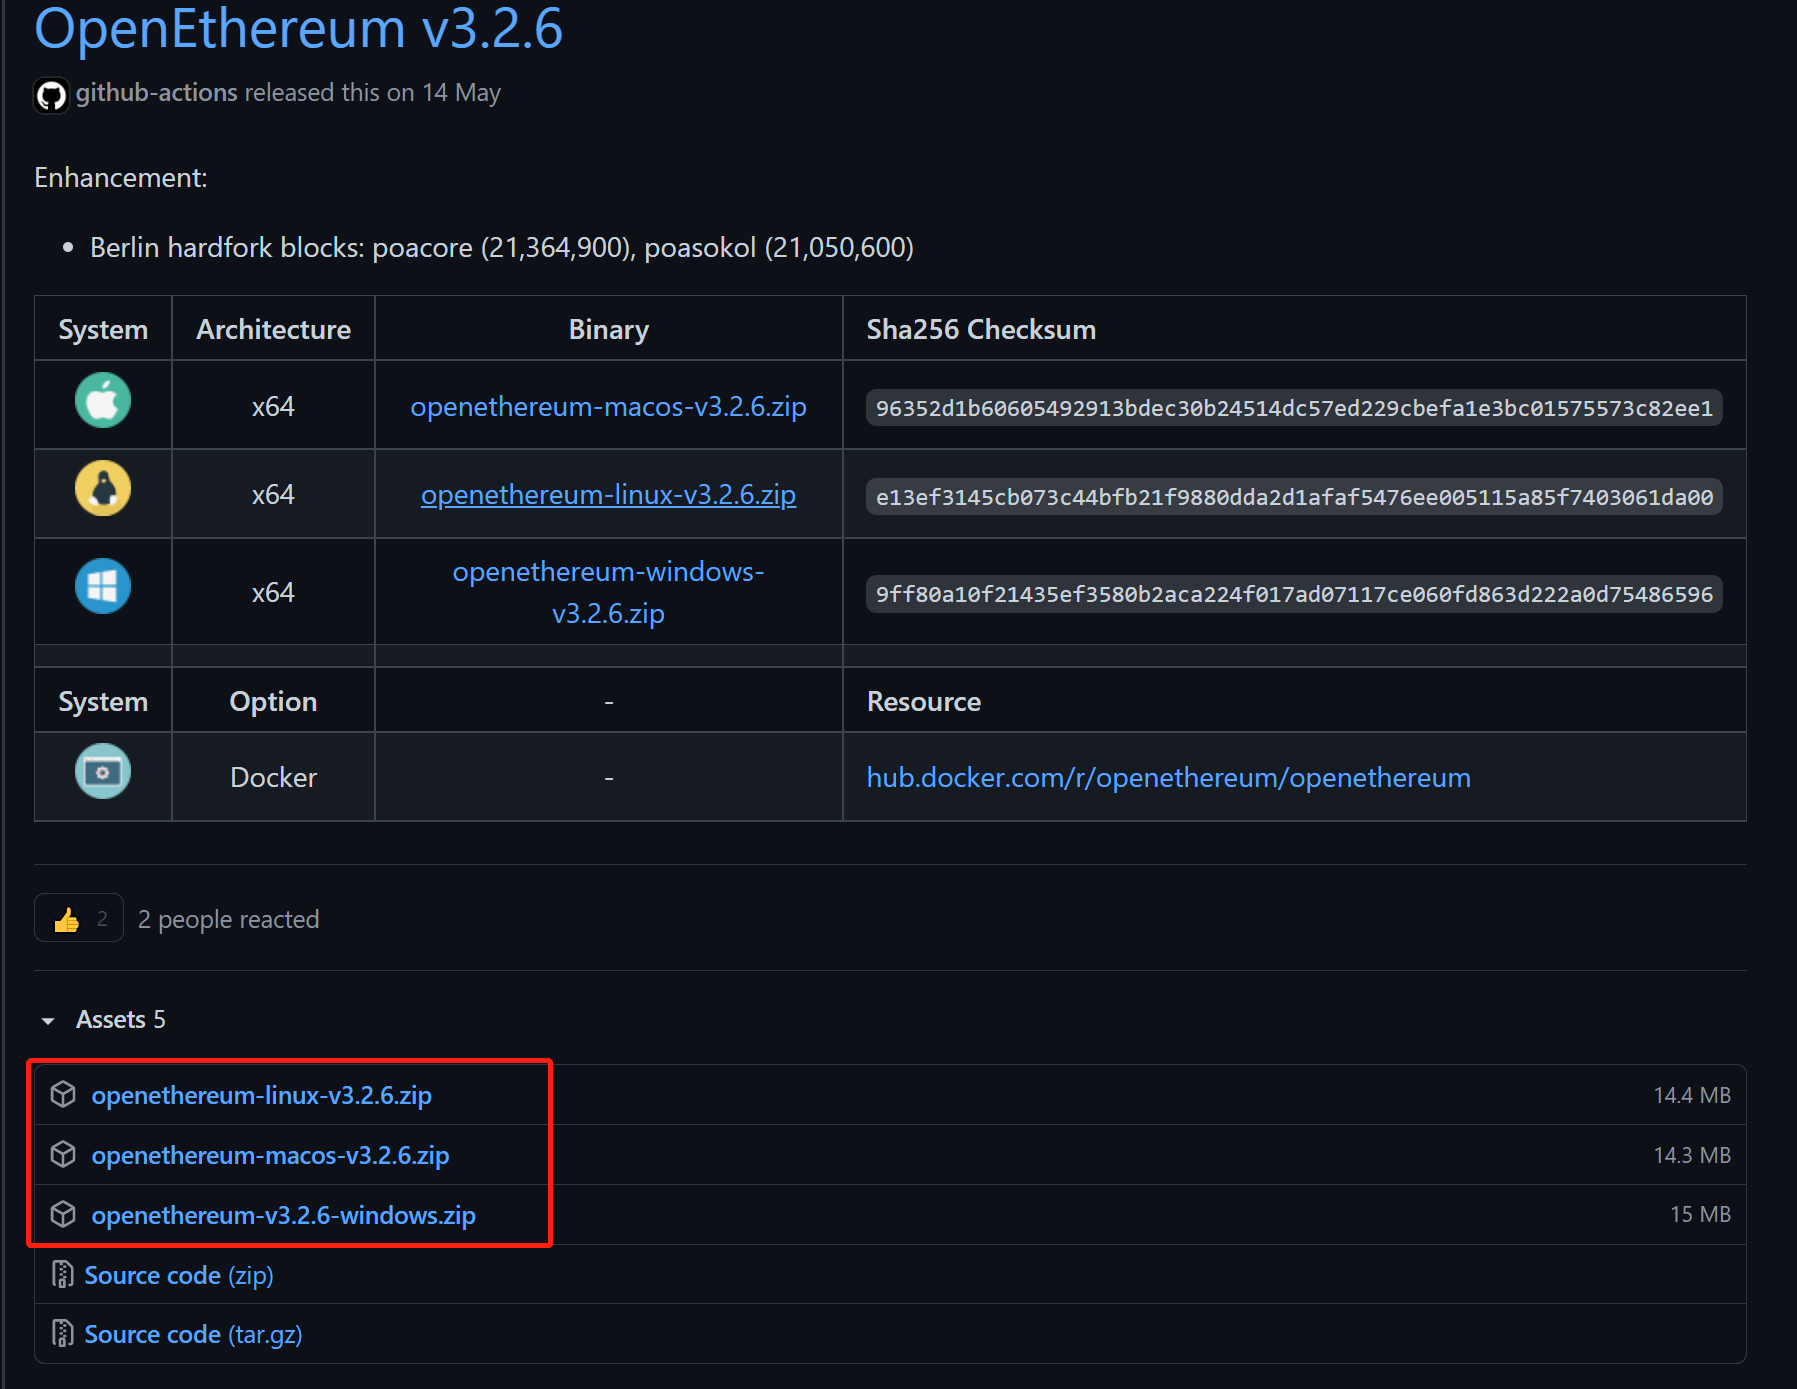Select the macOS sha256 checksum starting 96352d1b
This screenshot has height=1389, width=1797.
coord(1294,408)
